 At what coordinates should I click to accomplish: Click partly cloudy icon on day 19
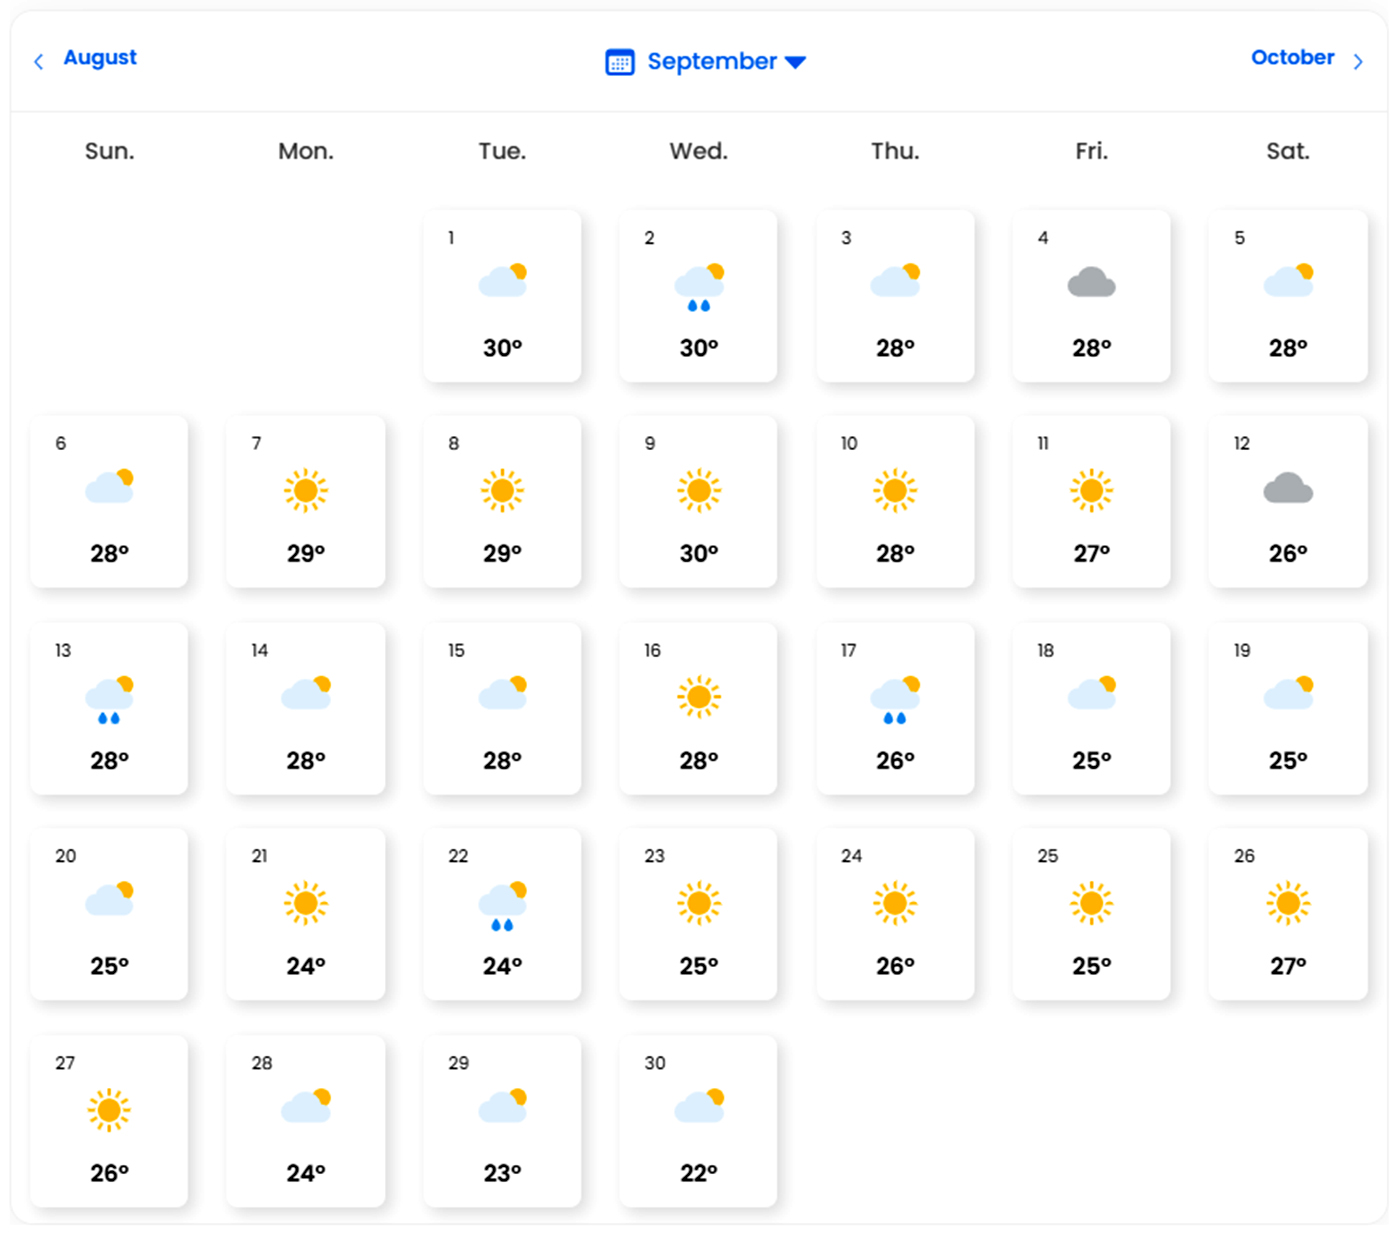1288,693
